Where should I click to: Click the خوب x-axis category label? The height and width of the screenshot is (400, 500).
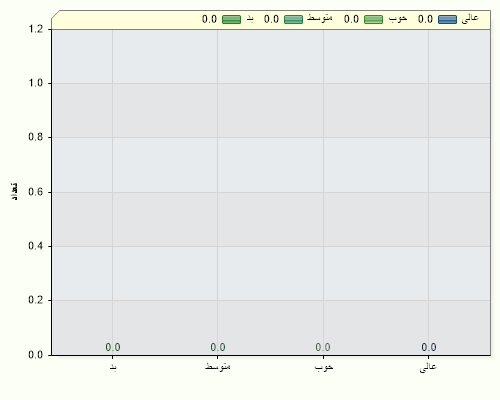click(324, 367)
